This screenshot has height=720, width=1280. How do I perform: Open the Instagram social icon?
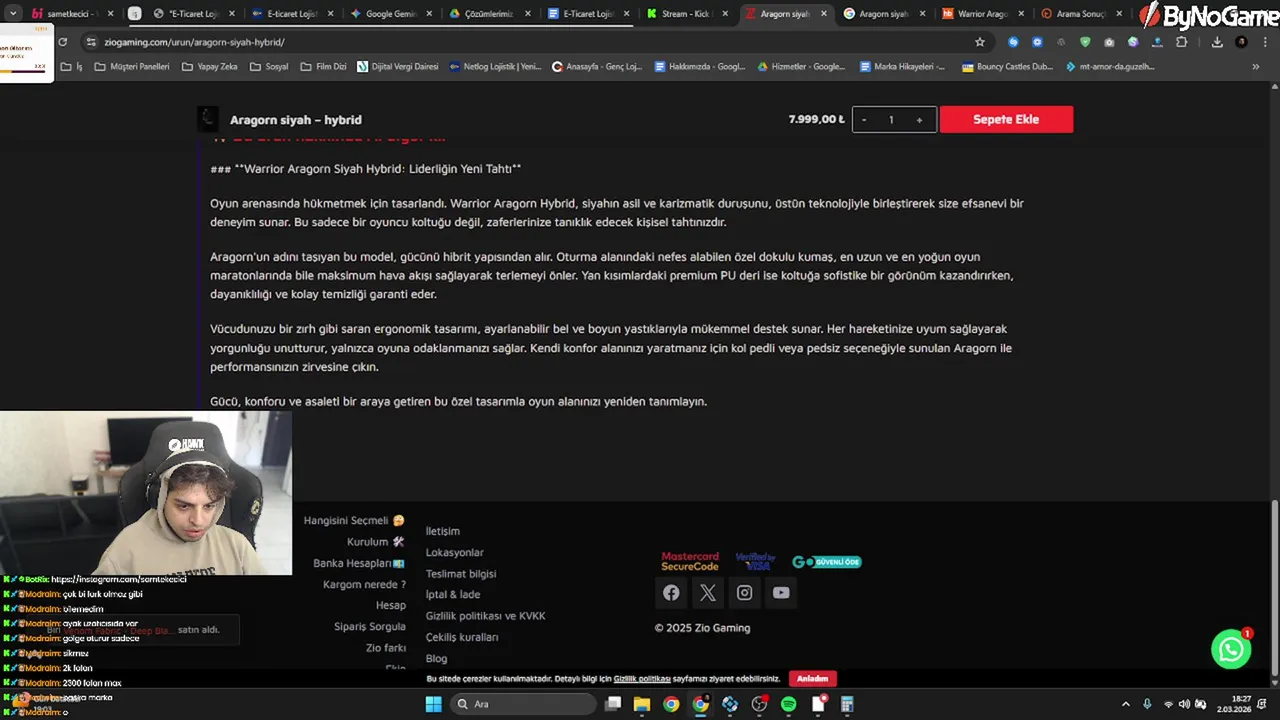click(x=744, y=593)
